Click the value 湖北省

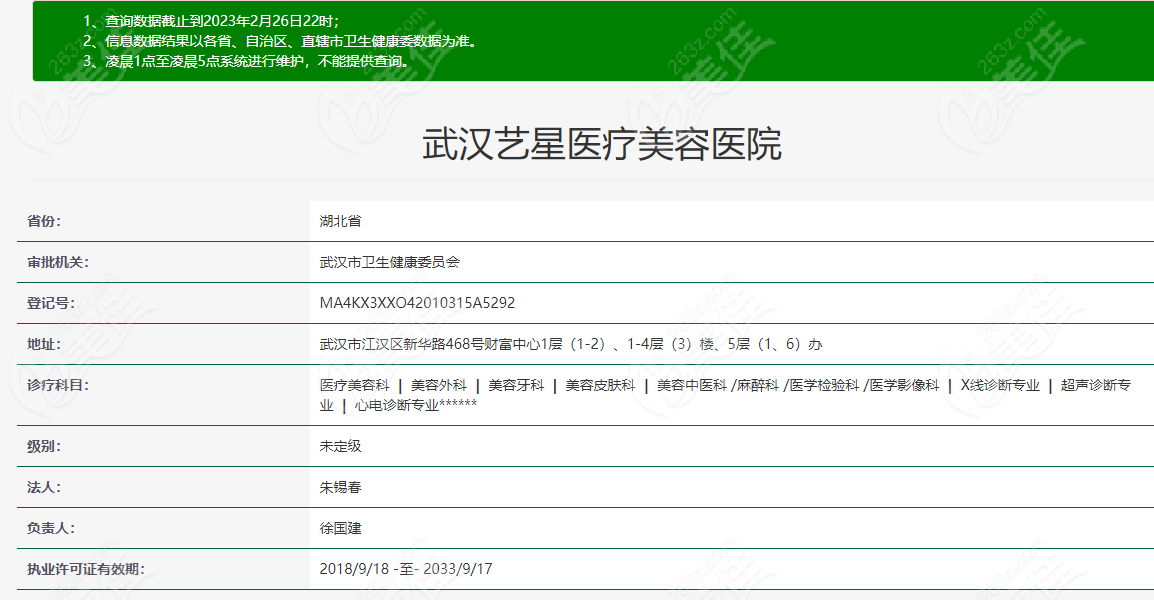pyautogui.click(x=340, y=221)
